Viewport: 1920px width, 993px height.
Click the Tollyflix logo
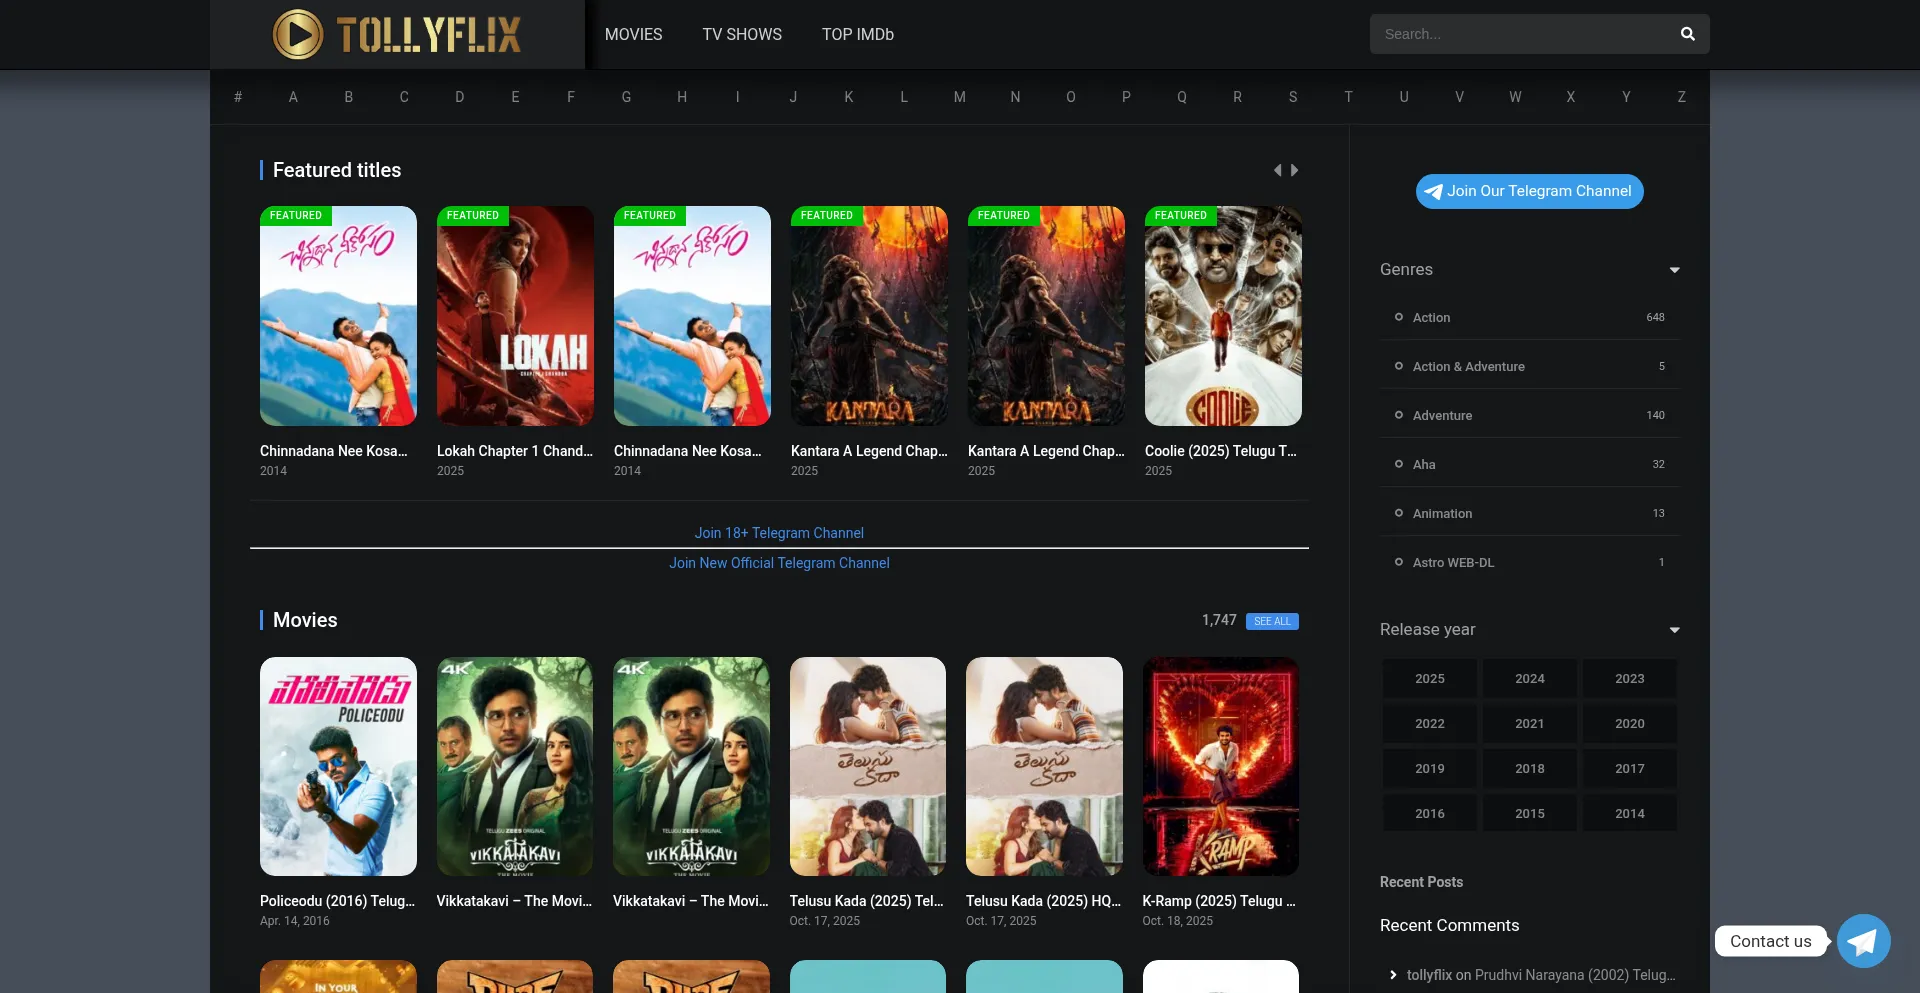pos(397,34)
